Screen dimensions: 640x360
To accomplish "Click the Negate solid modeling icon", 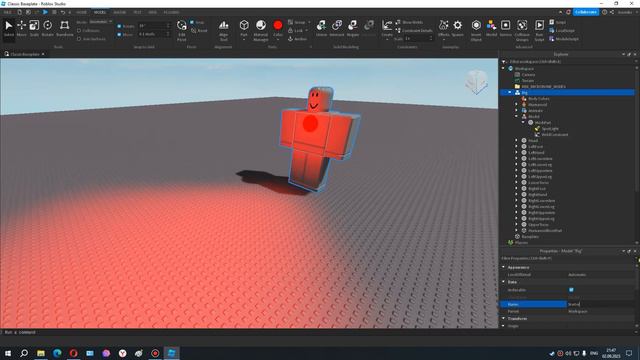I will (353, 28).
